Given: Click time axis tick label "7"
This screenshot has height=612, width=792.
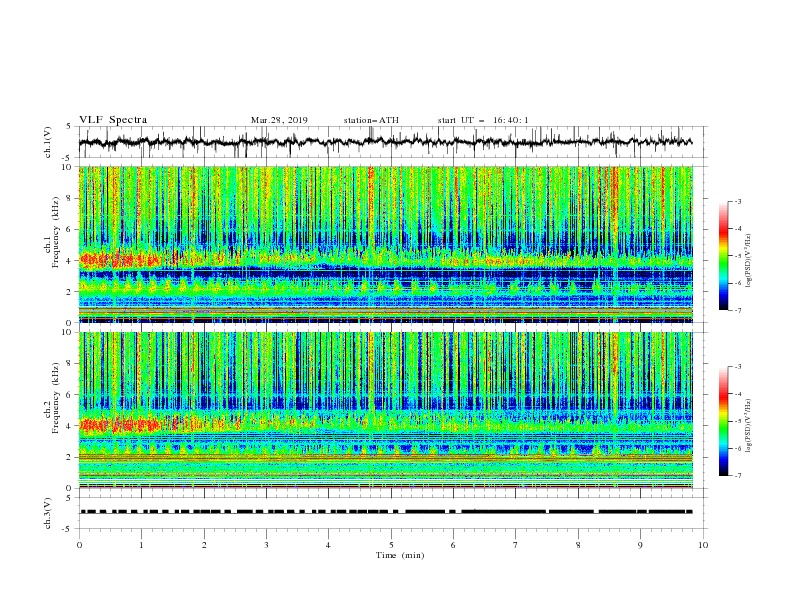Looking at the screenshot, I should coord(516,545).
